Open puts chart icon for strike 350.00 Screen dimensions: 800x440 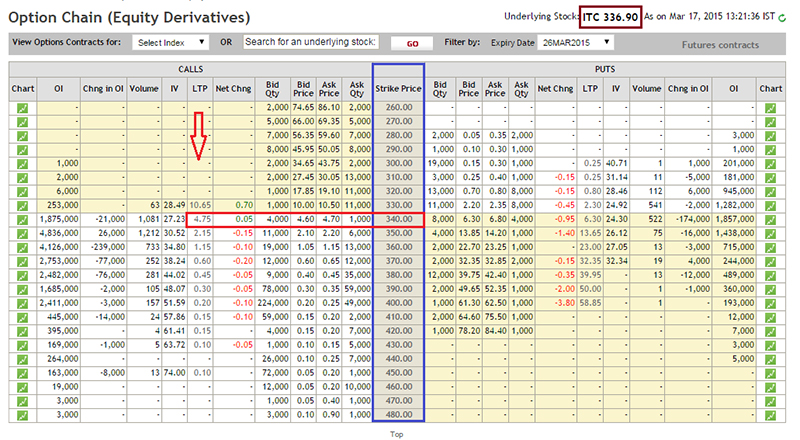point(770,234)
